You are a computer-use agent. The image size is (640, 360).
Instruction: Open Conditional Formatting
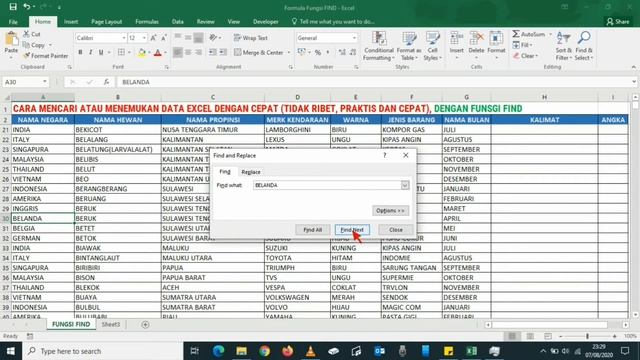pyautogui.click(x=379, y=46)
